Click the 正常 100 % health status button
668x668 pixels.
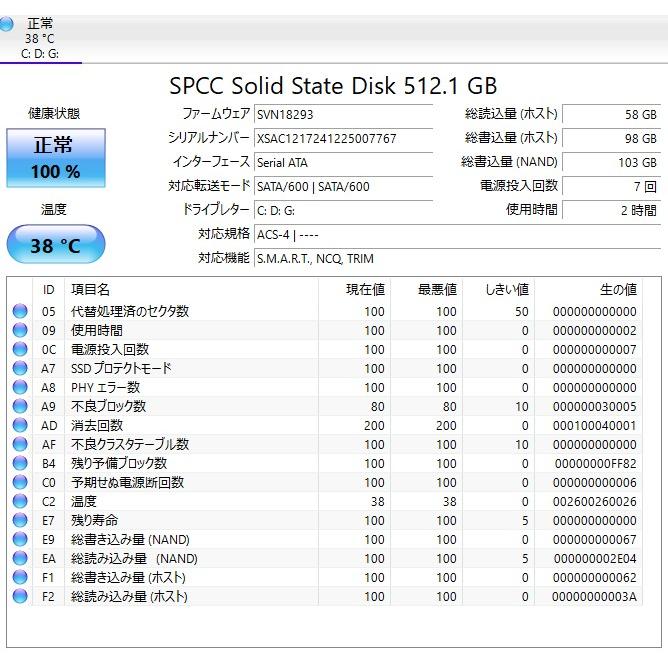(x=56, y=158)
